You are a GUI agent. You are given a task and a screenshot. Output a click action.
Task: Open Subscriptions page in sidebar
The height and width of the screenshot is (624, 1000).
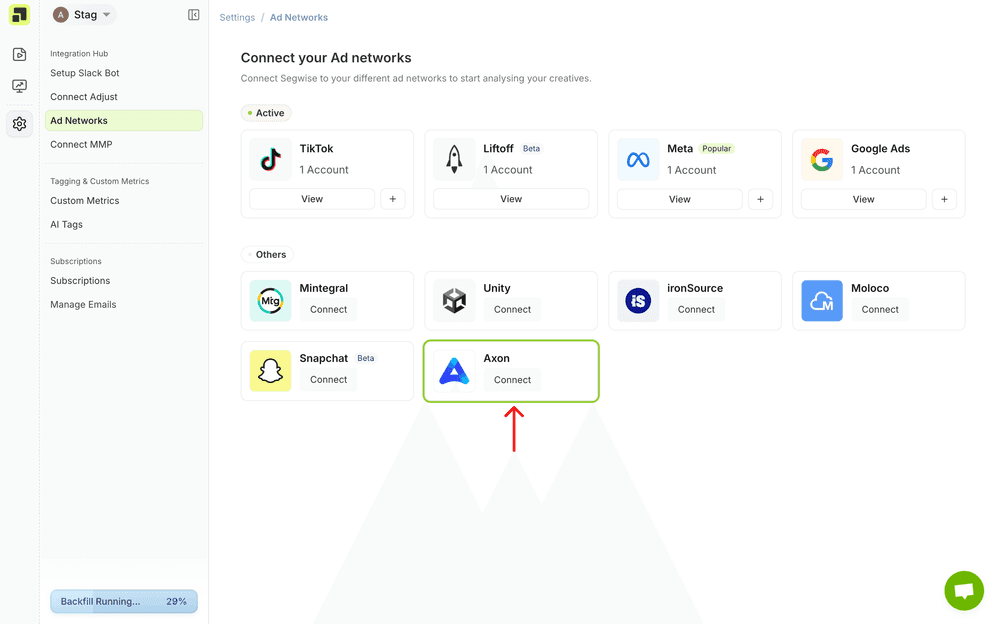pos(80,281)
